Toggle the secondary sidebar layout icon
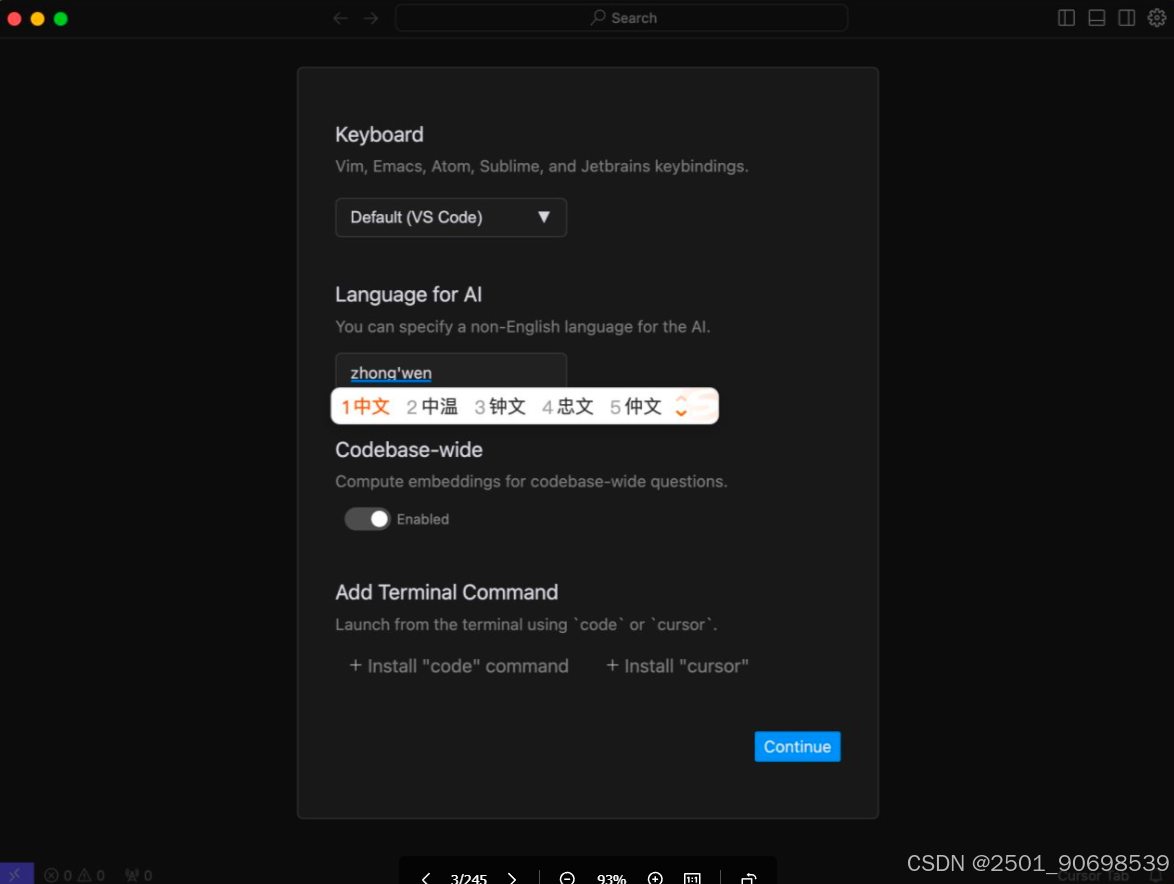The width and height of the screenshot is (1174, 884). point(1126,17)
